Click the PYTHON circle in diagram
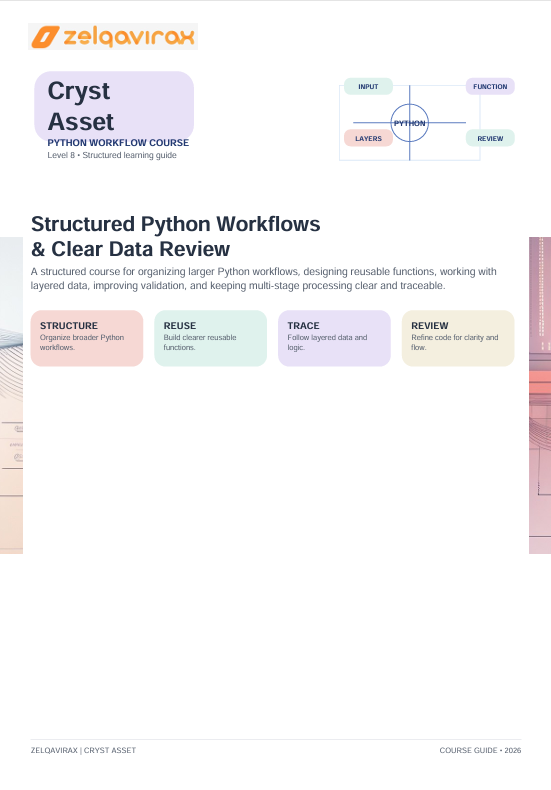Image resolution: width=551 pixels, height=790 pixels. [409, 123]
